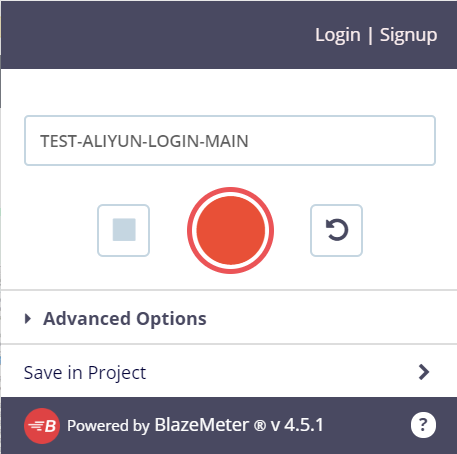Open the Login link
Image resolution: width=457 pixels, height=454 pixels.
(x=338, y=35)
